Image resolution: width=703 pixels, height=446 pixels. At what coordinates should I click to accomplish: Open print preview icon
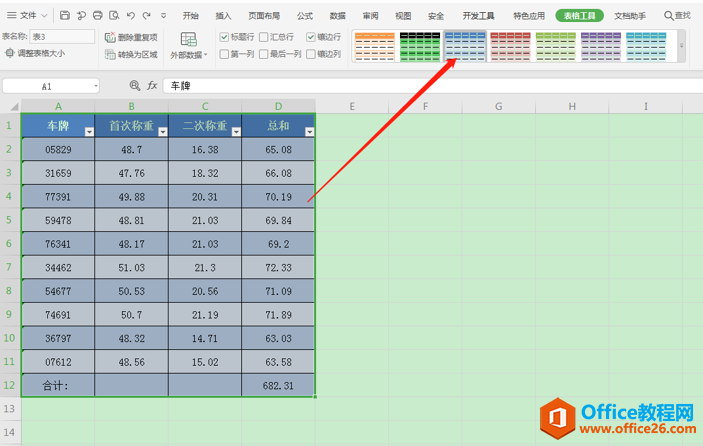point(114,16)
